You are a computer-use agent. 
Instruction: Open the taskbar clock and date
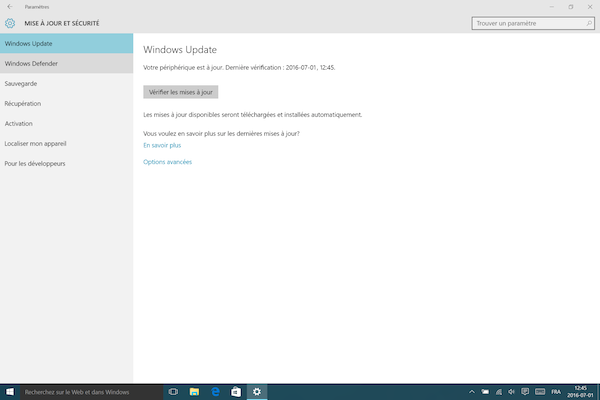pos(580,392)
